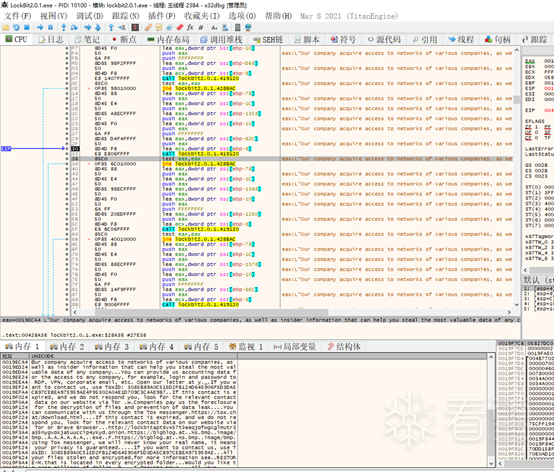Click the Step Into toolbar icon

[x=64, y=27]
